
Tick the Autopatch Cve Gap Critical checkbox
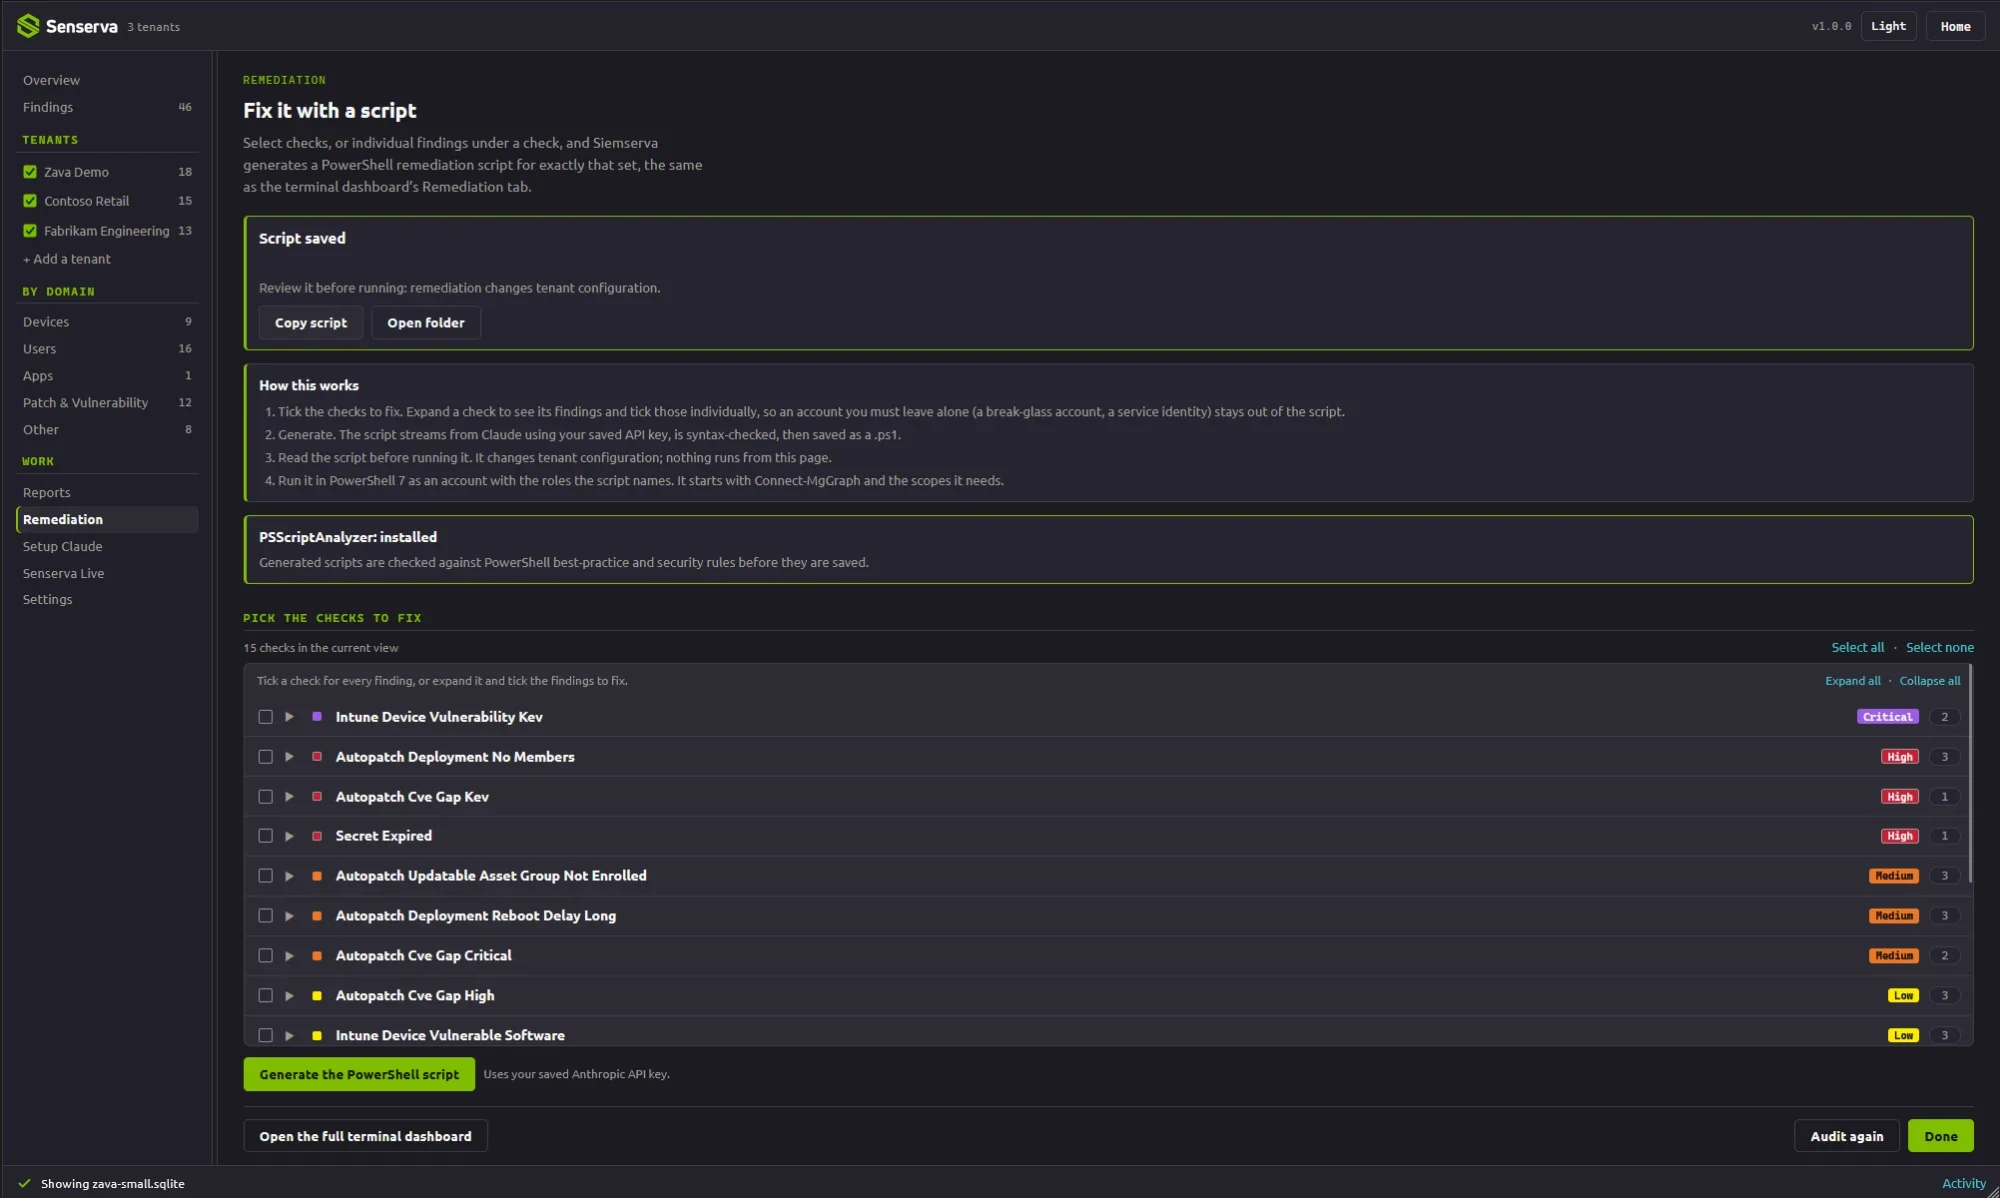265,956
